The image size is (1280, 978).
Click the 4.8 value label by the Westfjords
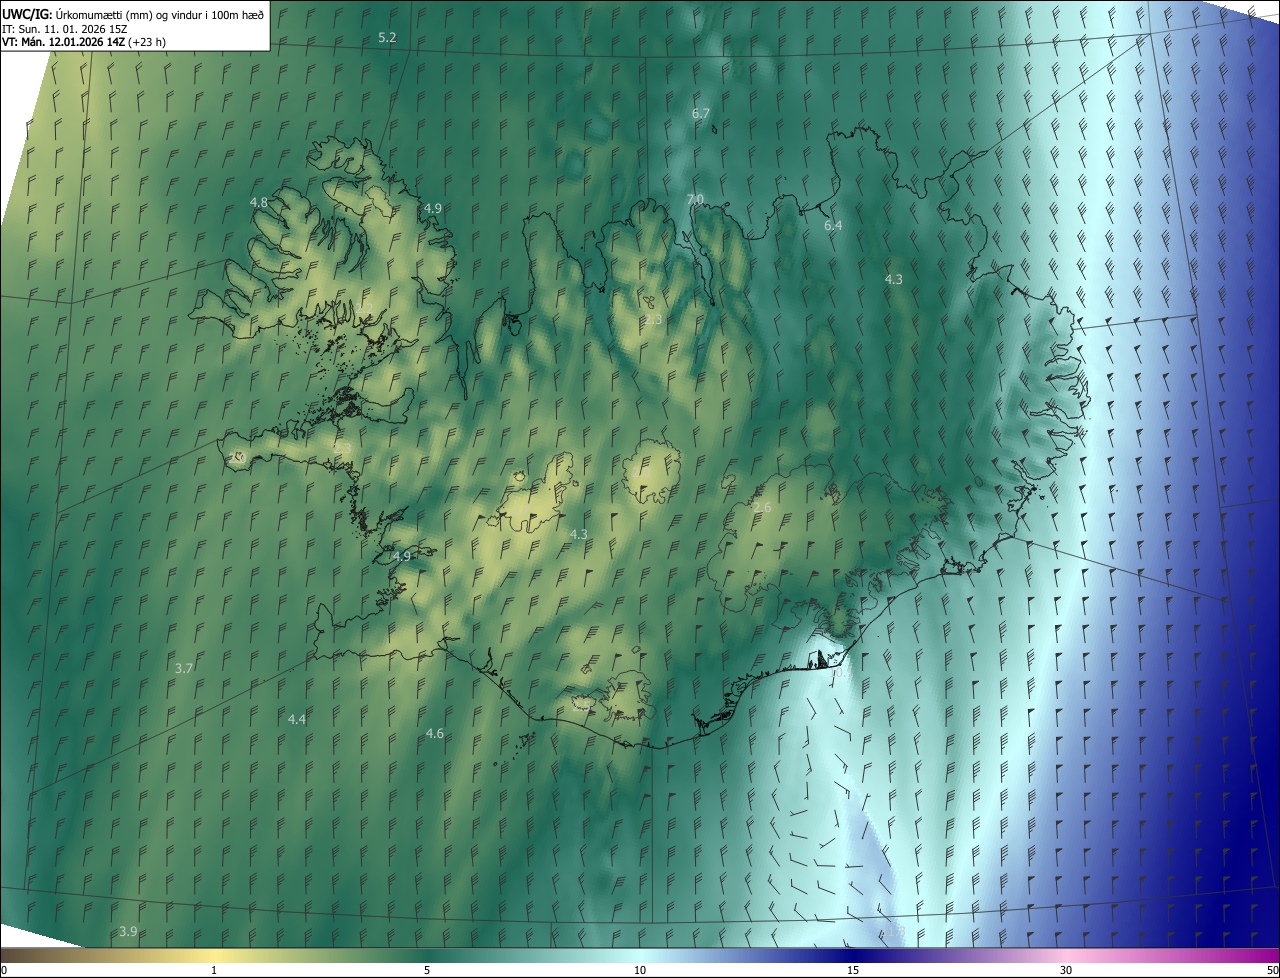click(x=259, y=202)
